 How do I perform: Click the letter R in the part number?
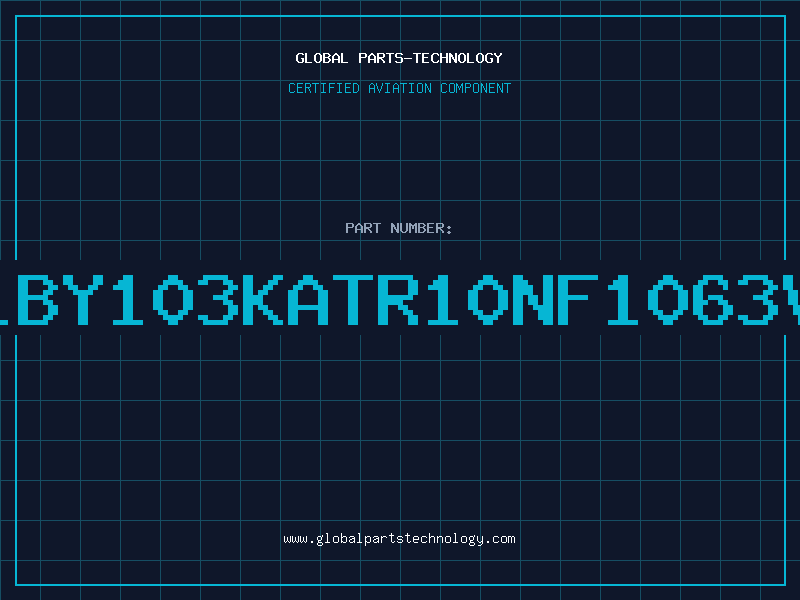tap(397, 299)
